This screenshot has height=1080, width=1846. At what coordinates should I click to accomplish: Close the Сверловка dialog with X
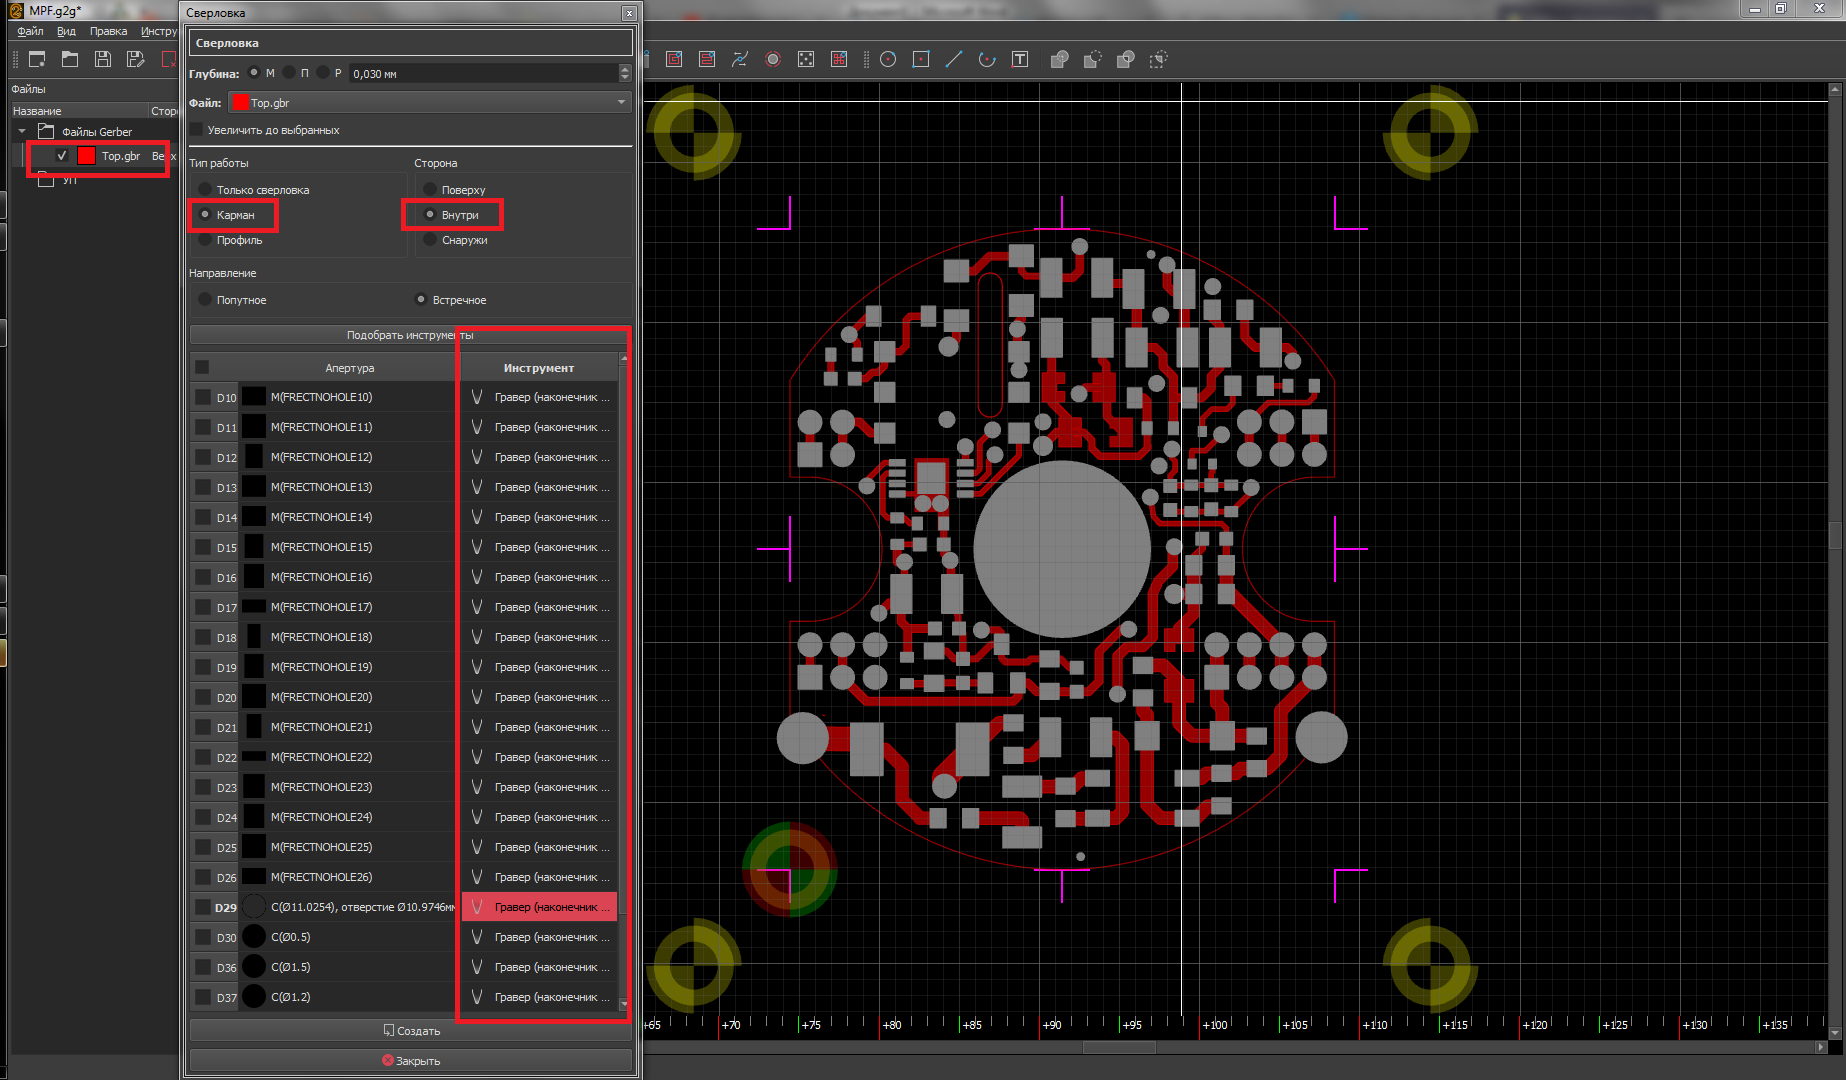click(x=629, y=13)
